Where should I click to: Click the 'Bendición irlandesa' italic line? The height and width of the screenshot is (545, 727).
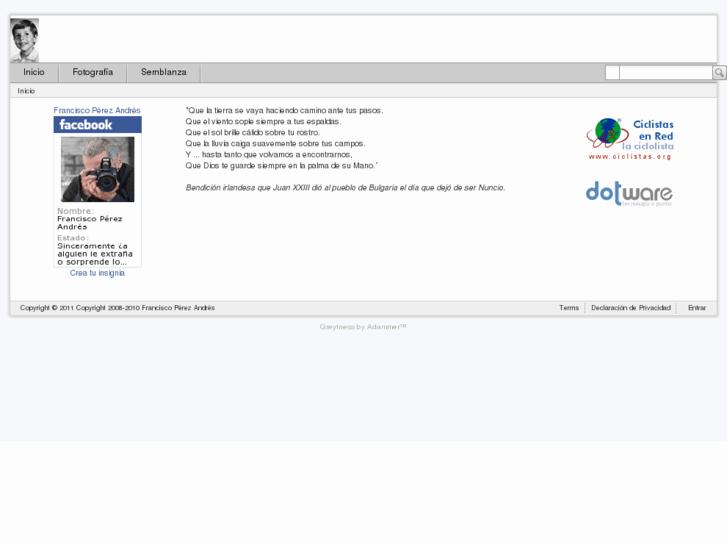coord(345,187)
